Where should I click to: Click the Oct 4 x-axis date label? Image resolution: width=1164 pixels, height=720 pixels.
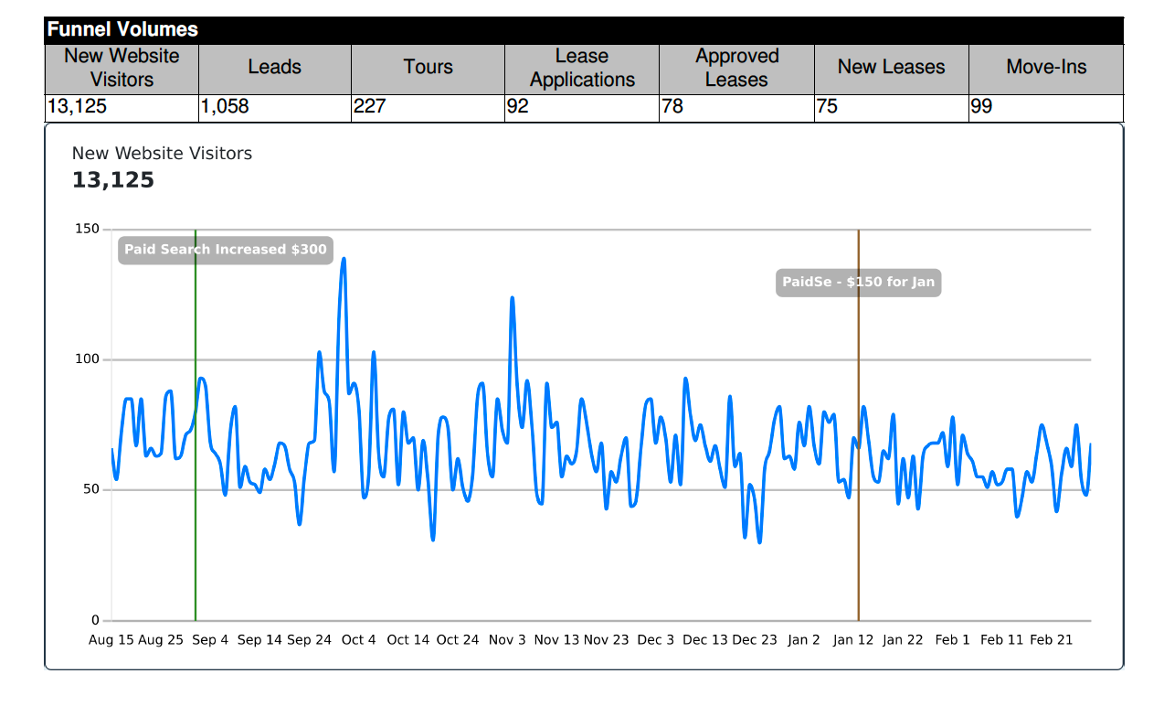point(358,640)
